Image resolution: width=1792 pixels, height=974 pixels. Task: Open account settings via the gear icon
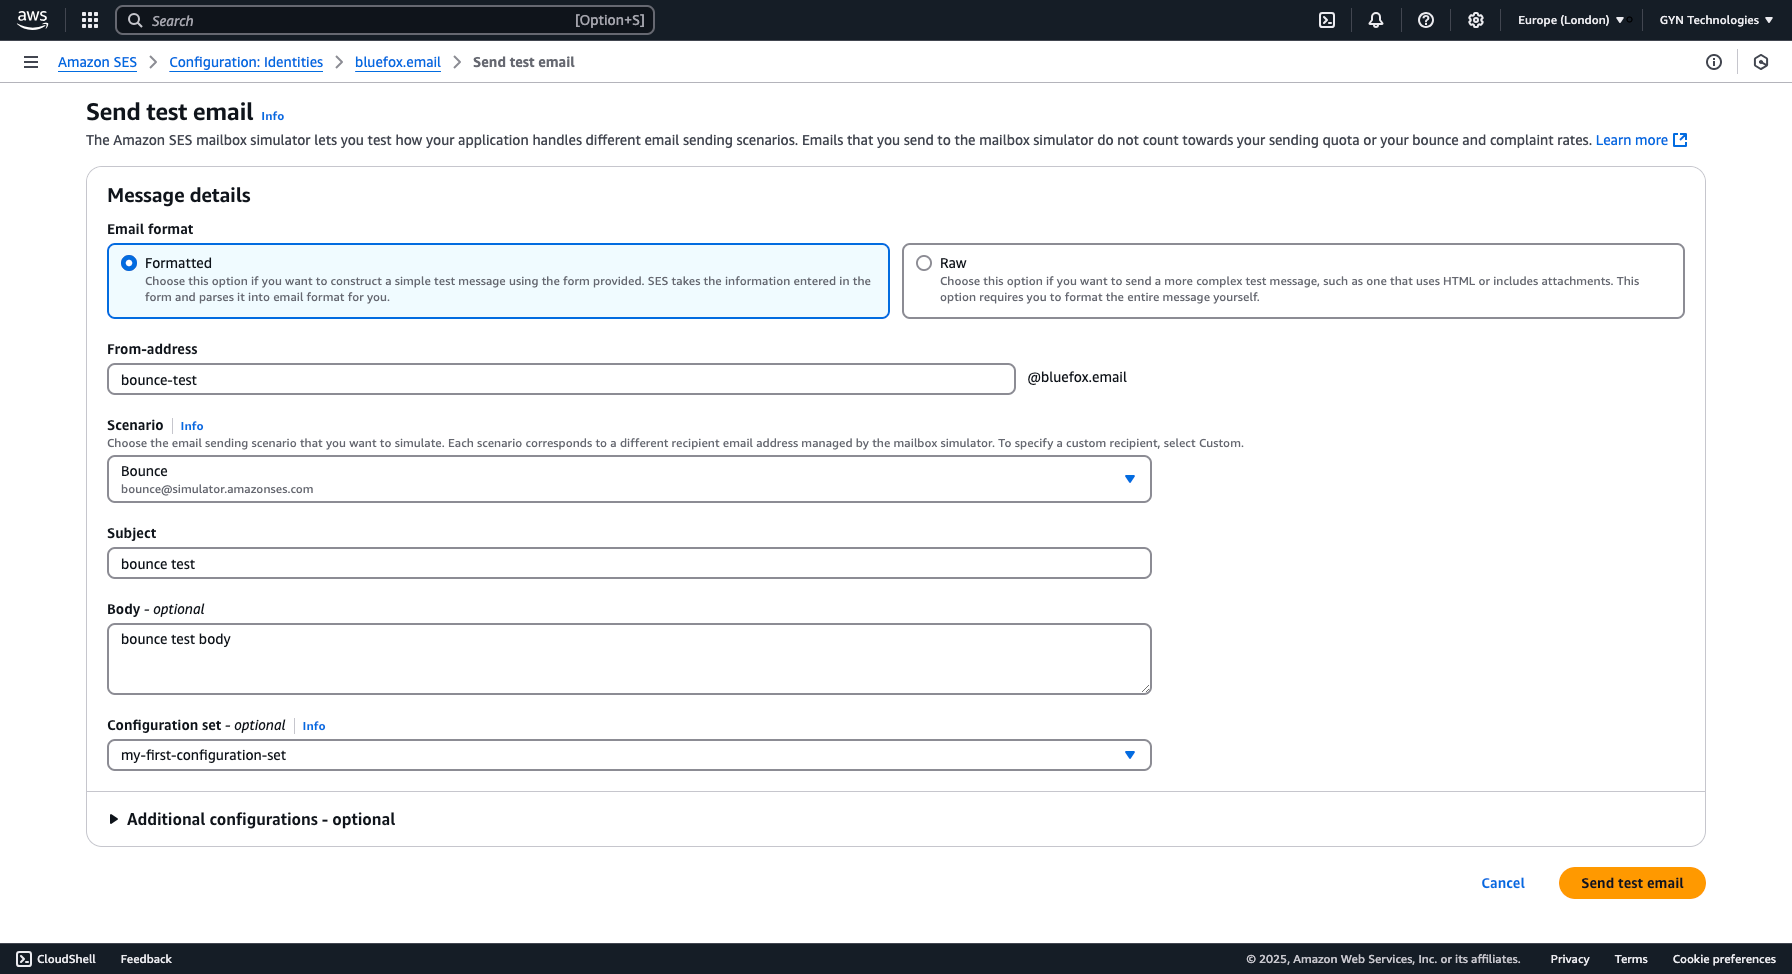[x=1476, y=20]
